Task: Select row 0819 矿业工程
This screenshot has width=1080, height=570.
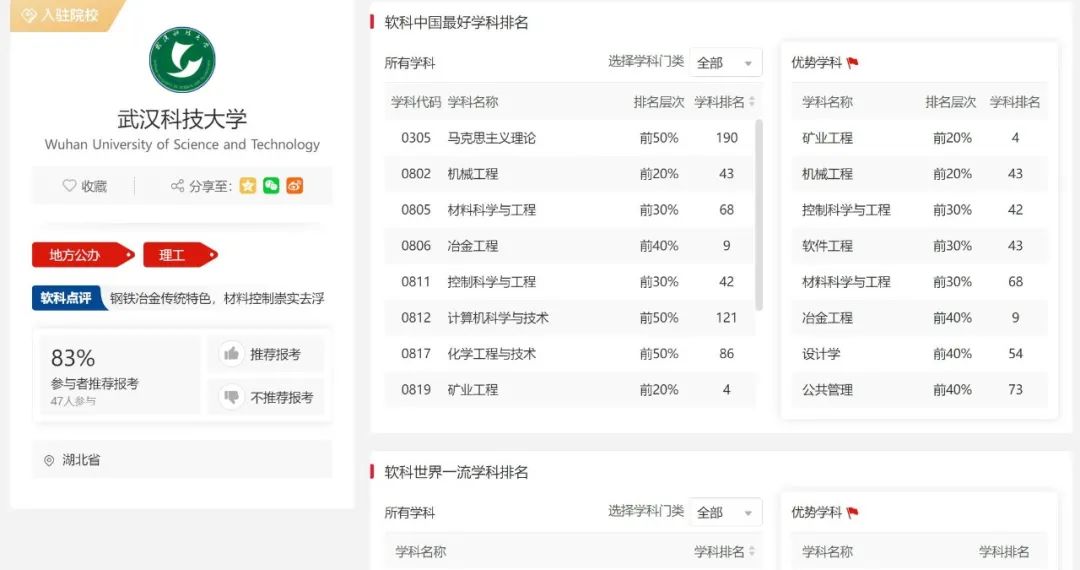Action: [570, 390]
